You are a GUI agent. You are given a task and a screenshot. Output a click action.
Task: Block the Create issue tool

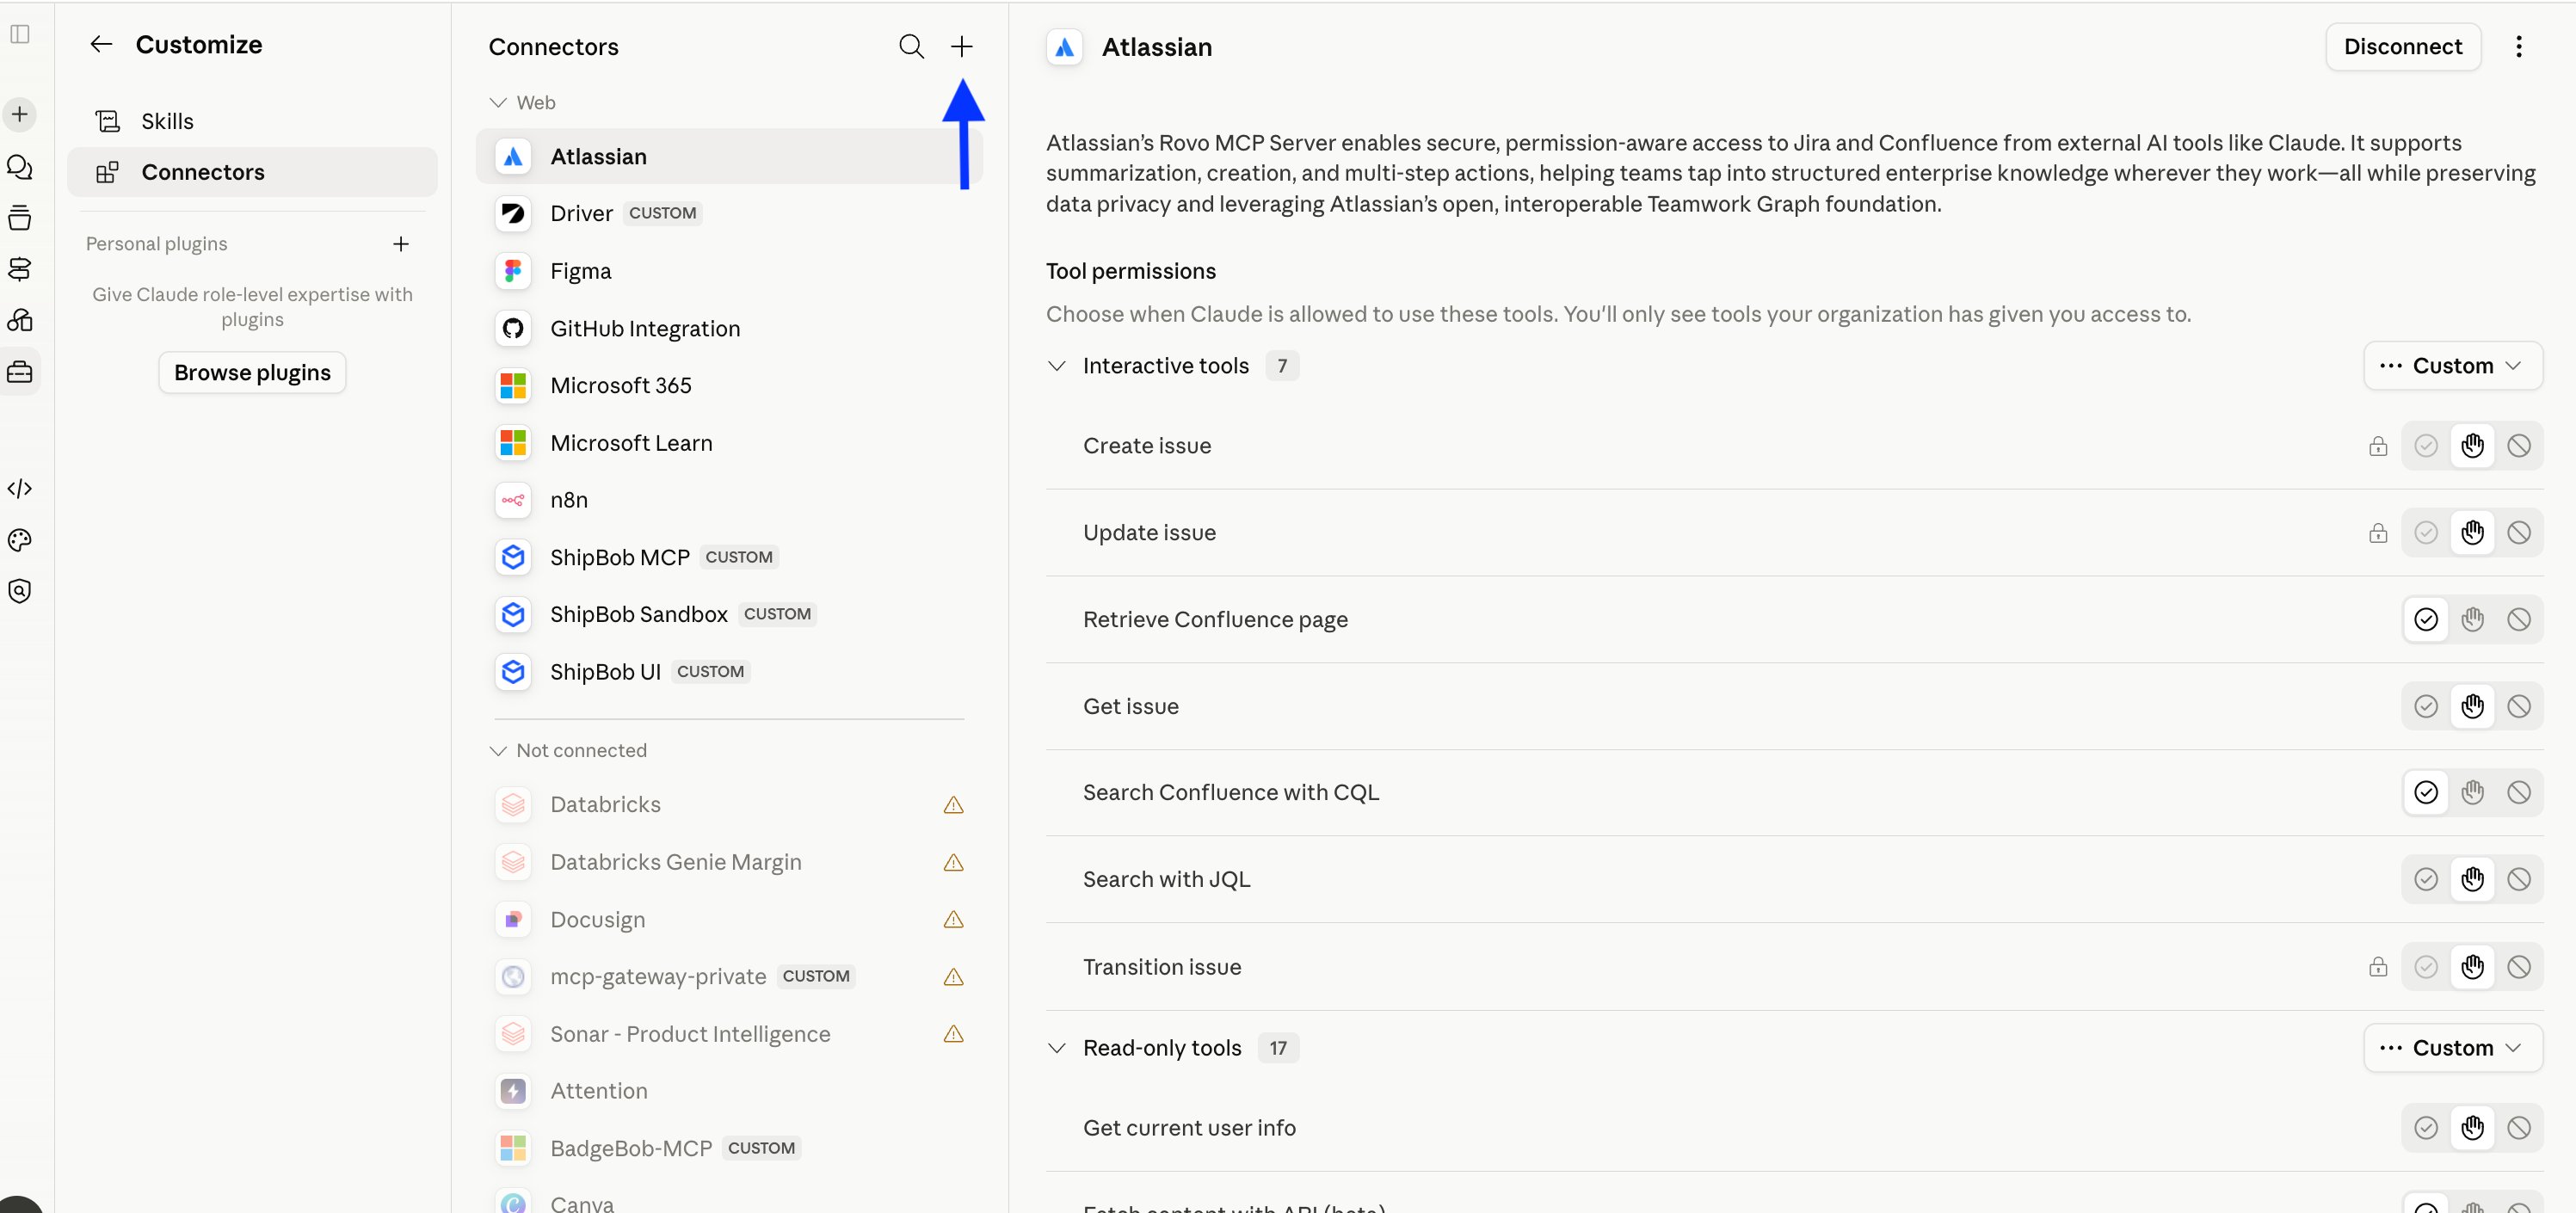pyautogui.click(x=2519, y=446)
